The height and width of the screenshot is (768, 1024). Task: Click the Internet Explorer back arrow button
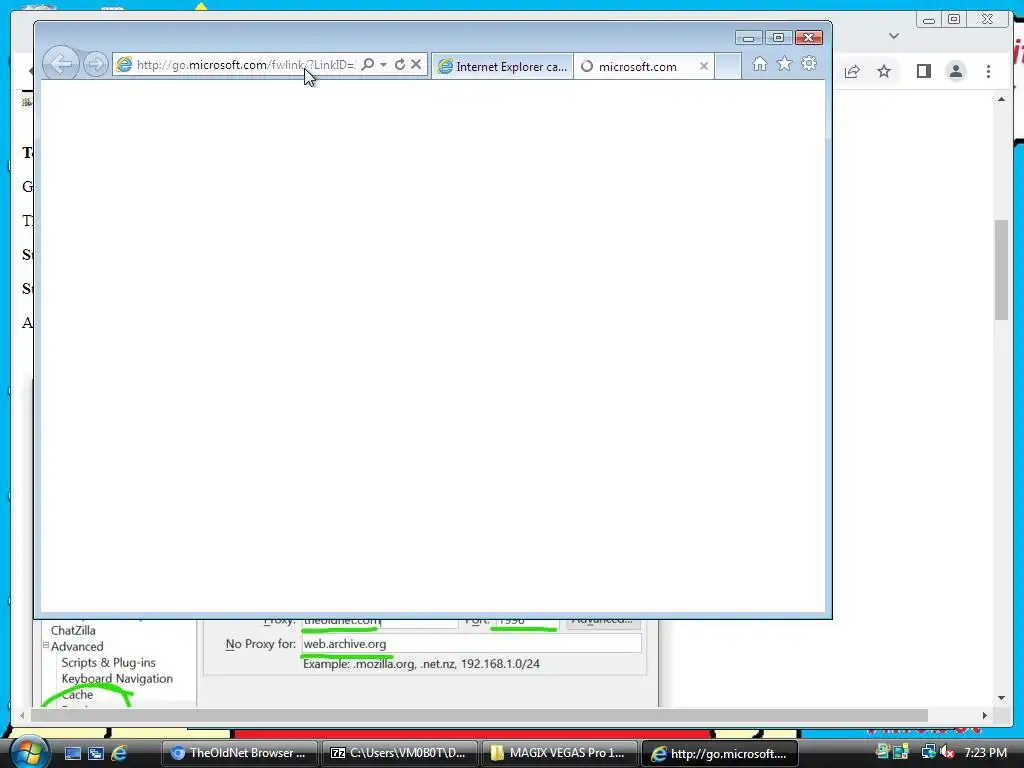coord(61,64)
